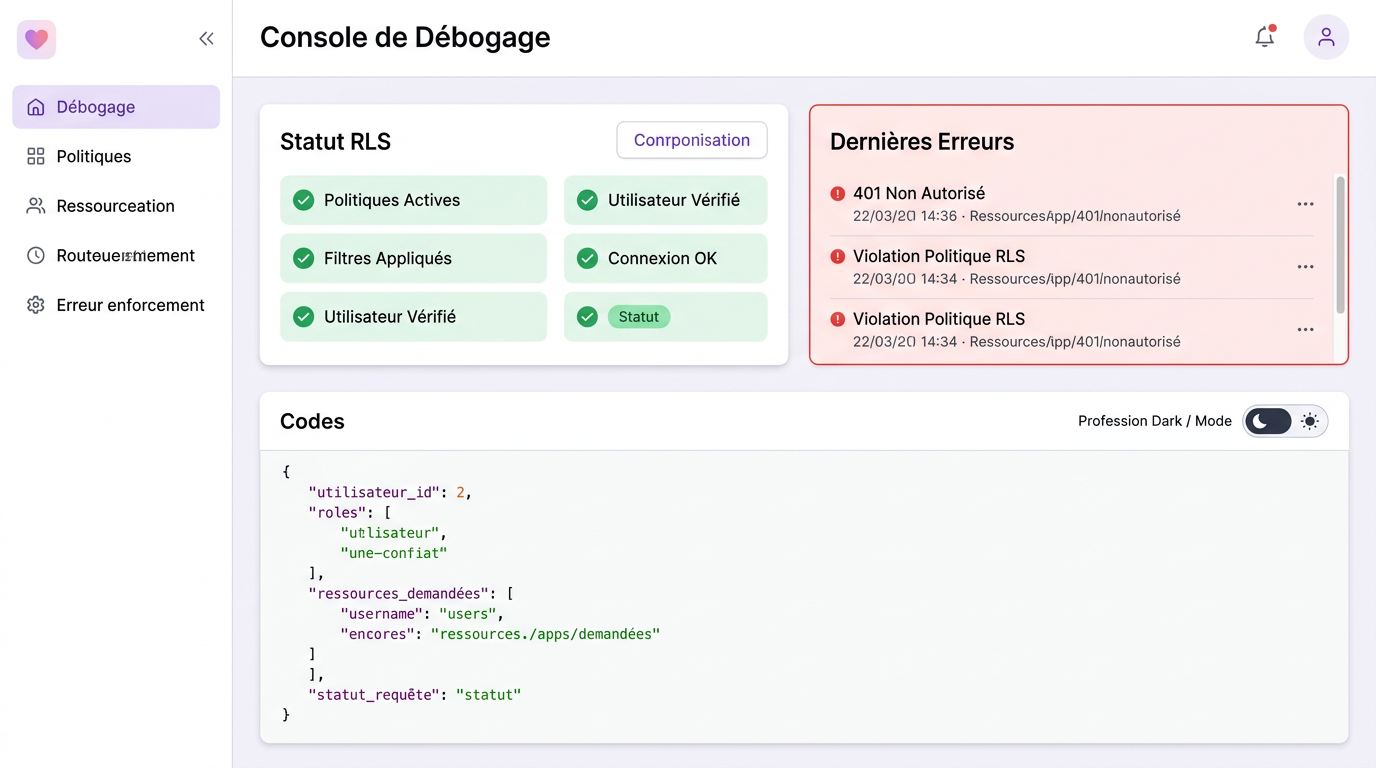Image resolution: width=1376 pixels, height=768 pixels.
Task: Click the green Statut badge
Action: (x=639, y=317)
